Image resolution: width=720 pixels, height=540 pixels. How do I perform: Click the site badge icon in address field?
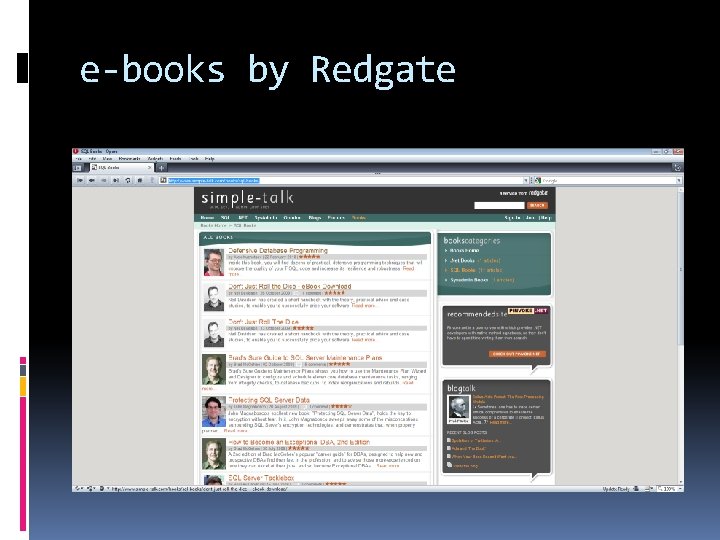pos(163,180)
